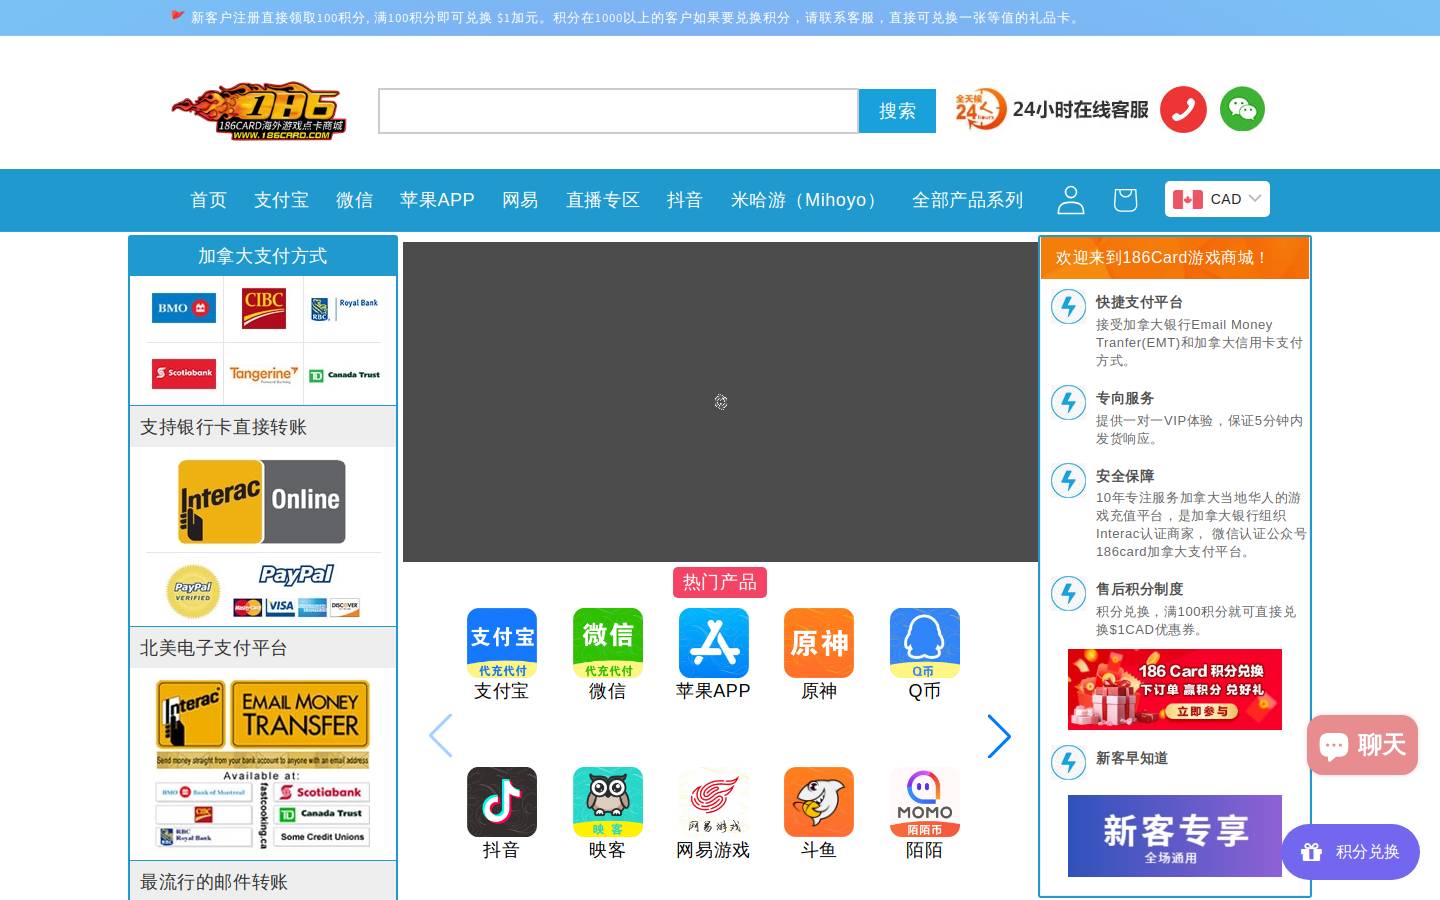The height and width of the screenshot is (900, 1440).
Task: Open the 抖音 navigation menu item
Action: pos(685,200)
